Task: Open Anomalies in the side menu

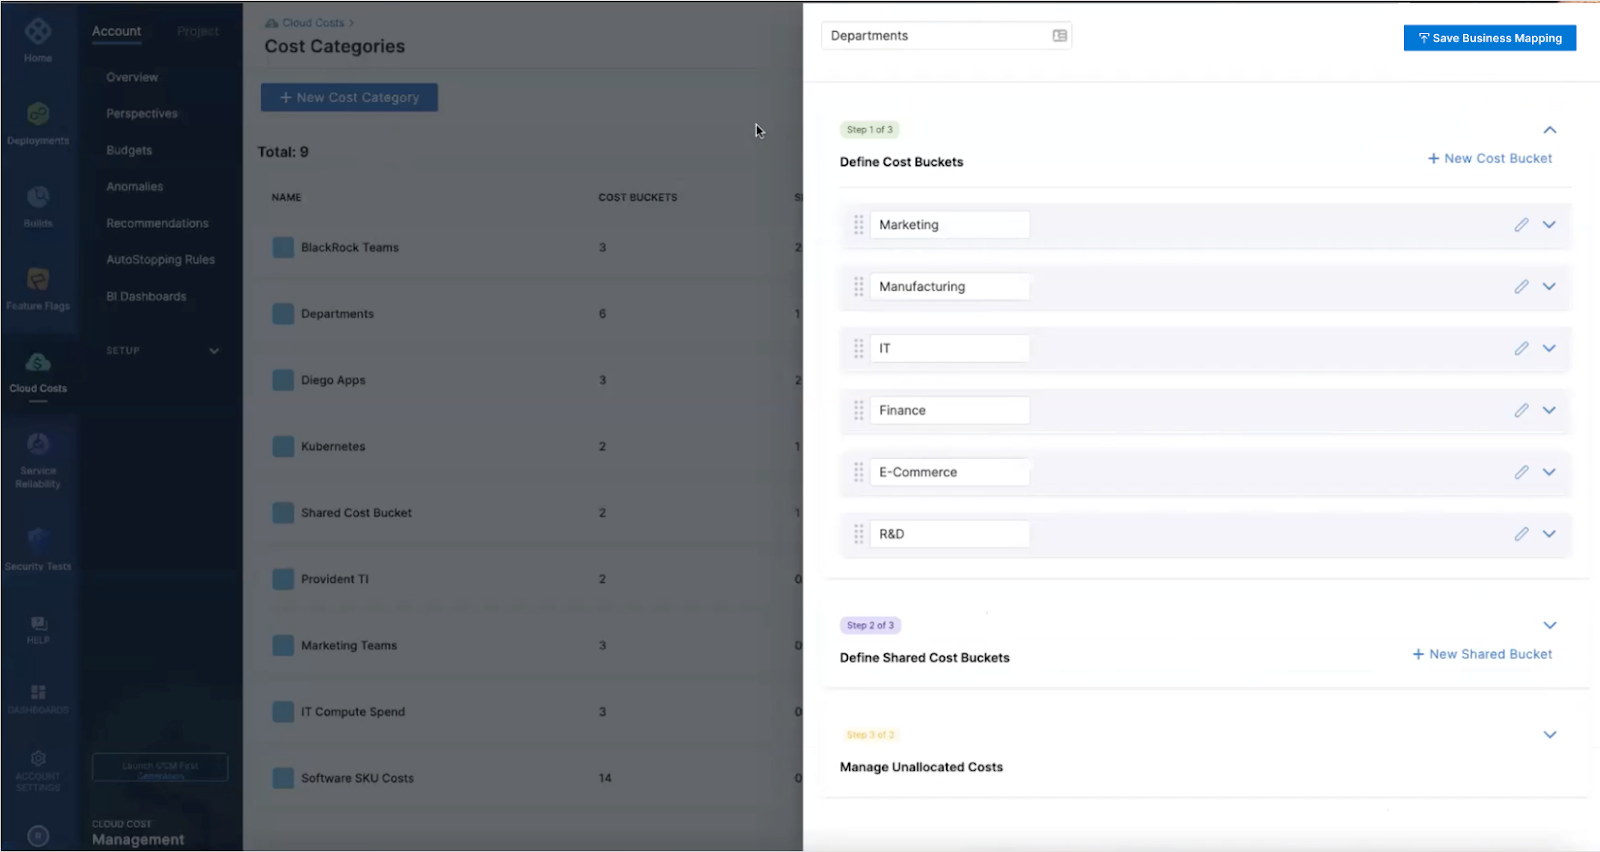Action: click(x=135, y=187)
